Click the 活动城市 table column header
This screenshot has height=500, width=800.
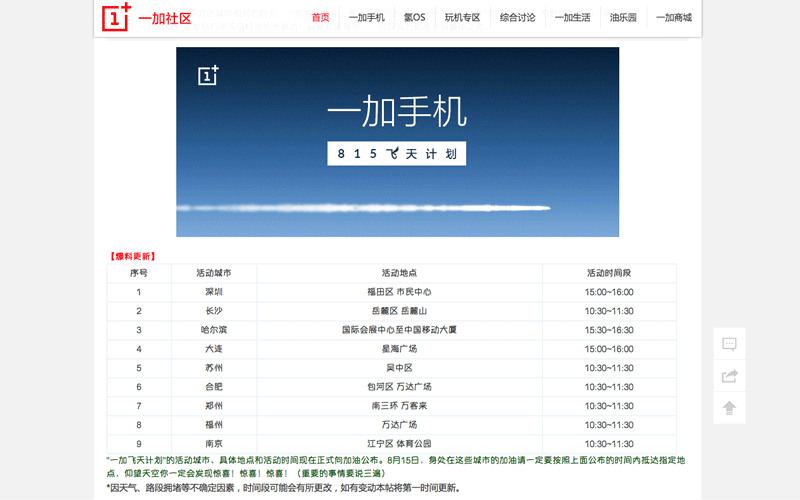[214, 273]
